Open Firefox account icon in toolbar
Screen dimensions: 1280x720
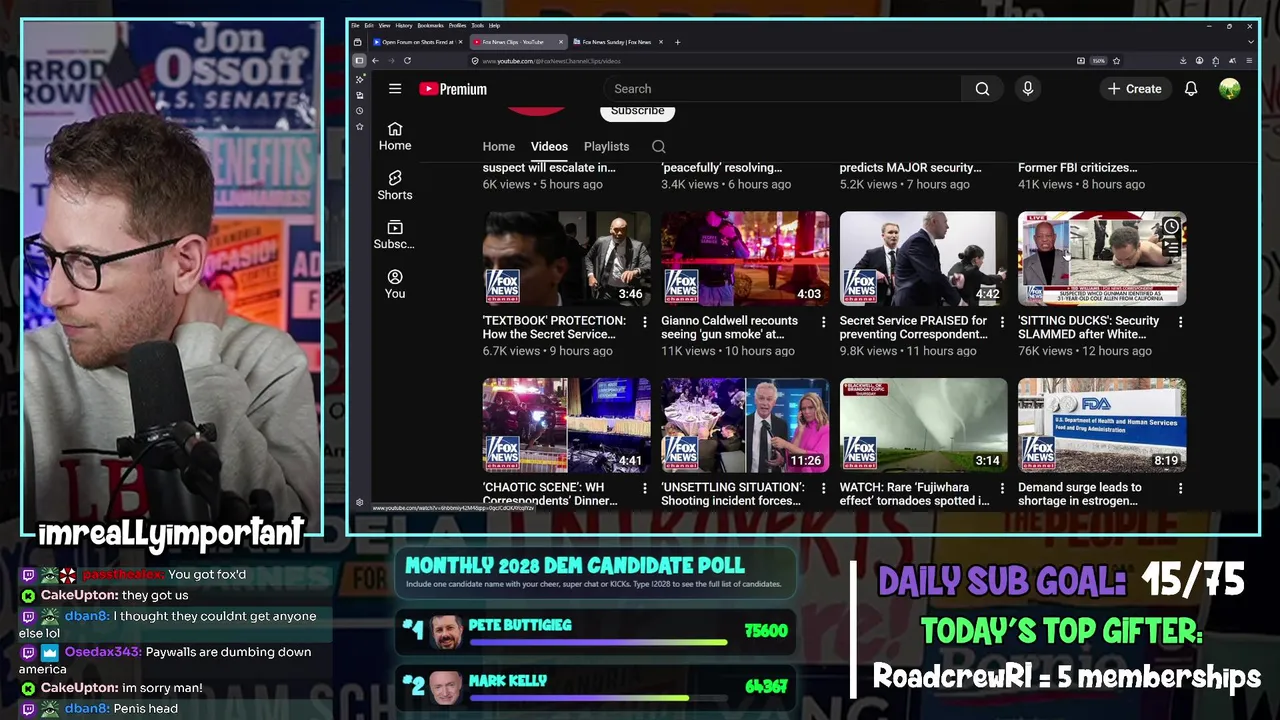(x=1199, y=61)
